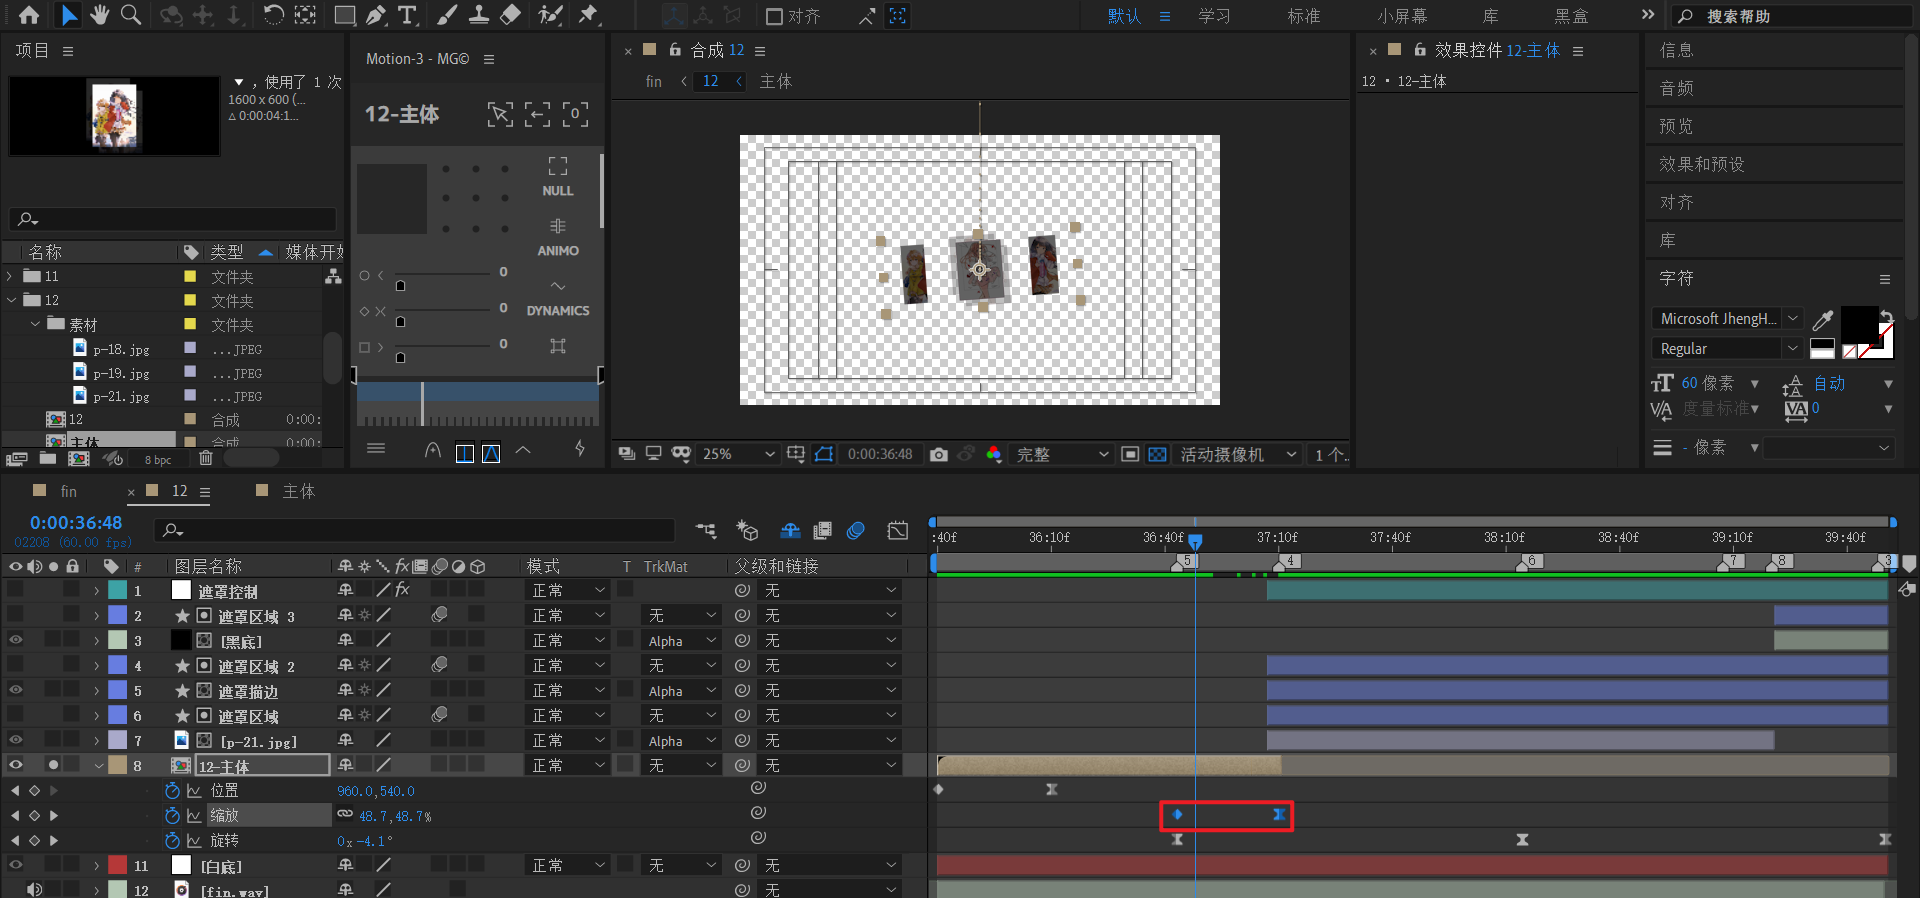Hide the 遮罩描边 layer
This screenshot has height=898, width=1920.
tap(16, 690)
